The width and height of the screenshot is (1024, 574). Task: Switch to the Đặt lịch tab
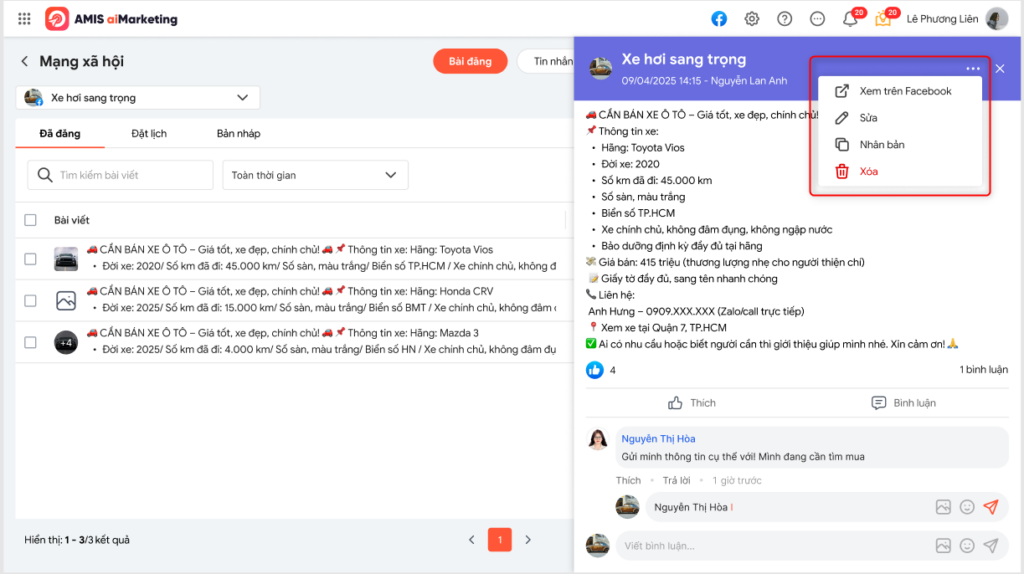149,134
